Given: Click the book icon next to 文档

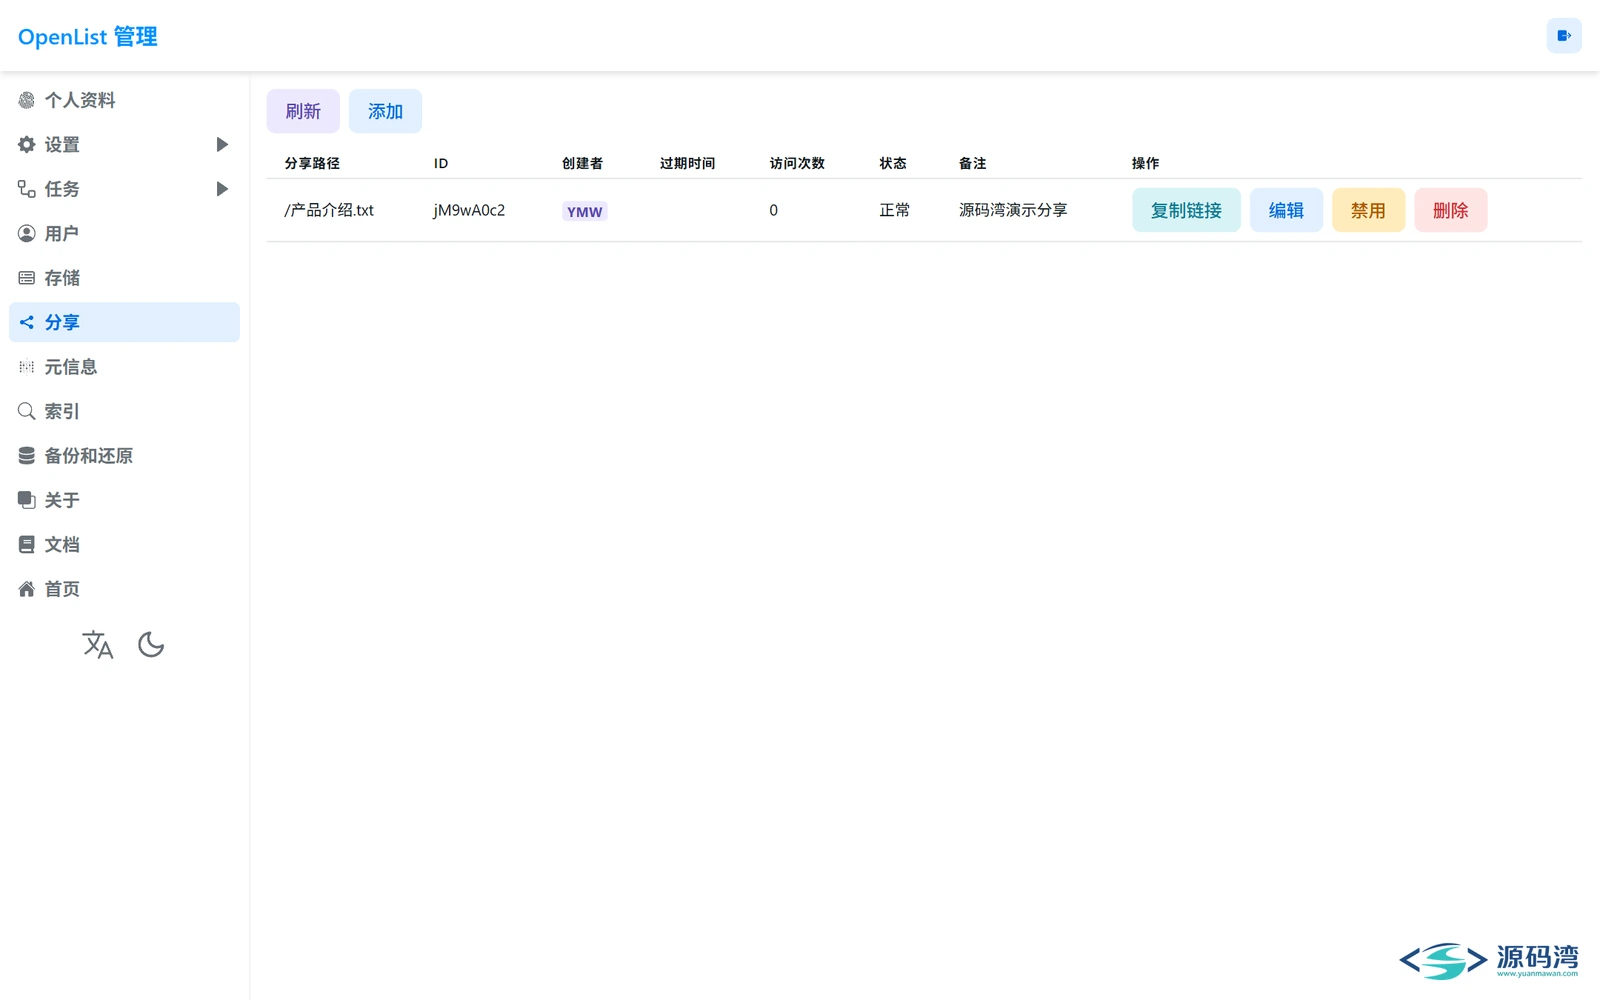Looking at the screenshot, I should point(27,545).
